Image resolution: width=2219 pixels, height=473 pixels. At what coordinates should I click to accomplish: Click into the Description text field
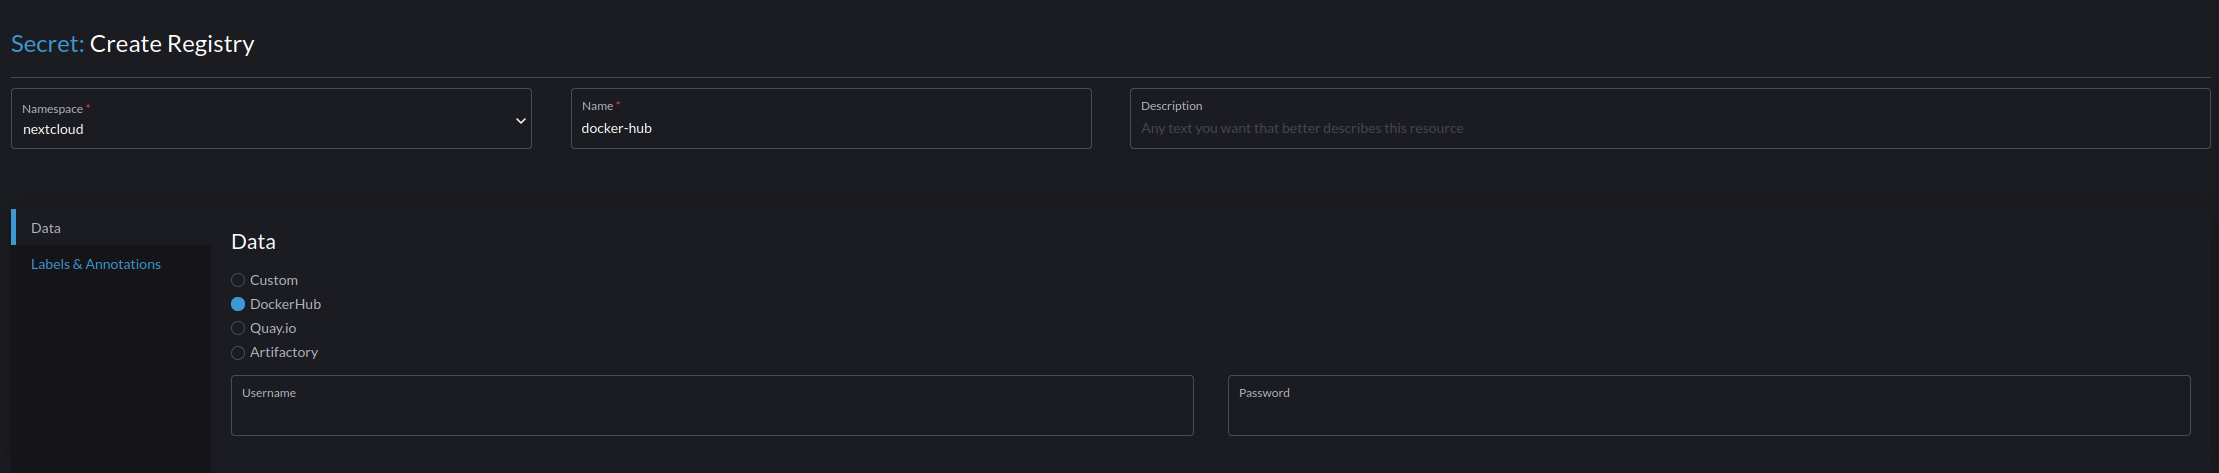(x=1670, y=119)
